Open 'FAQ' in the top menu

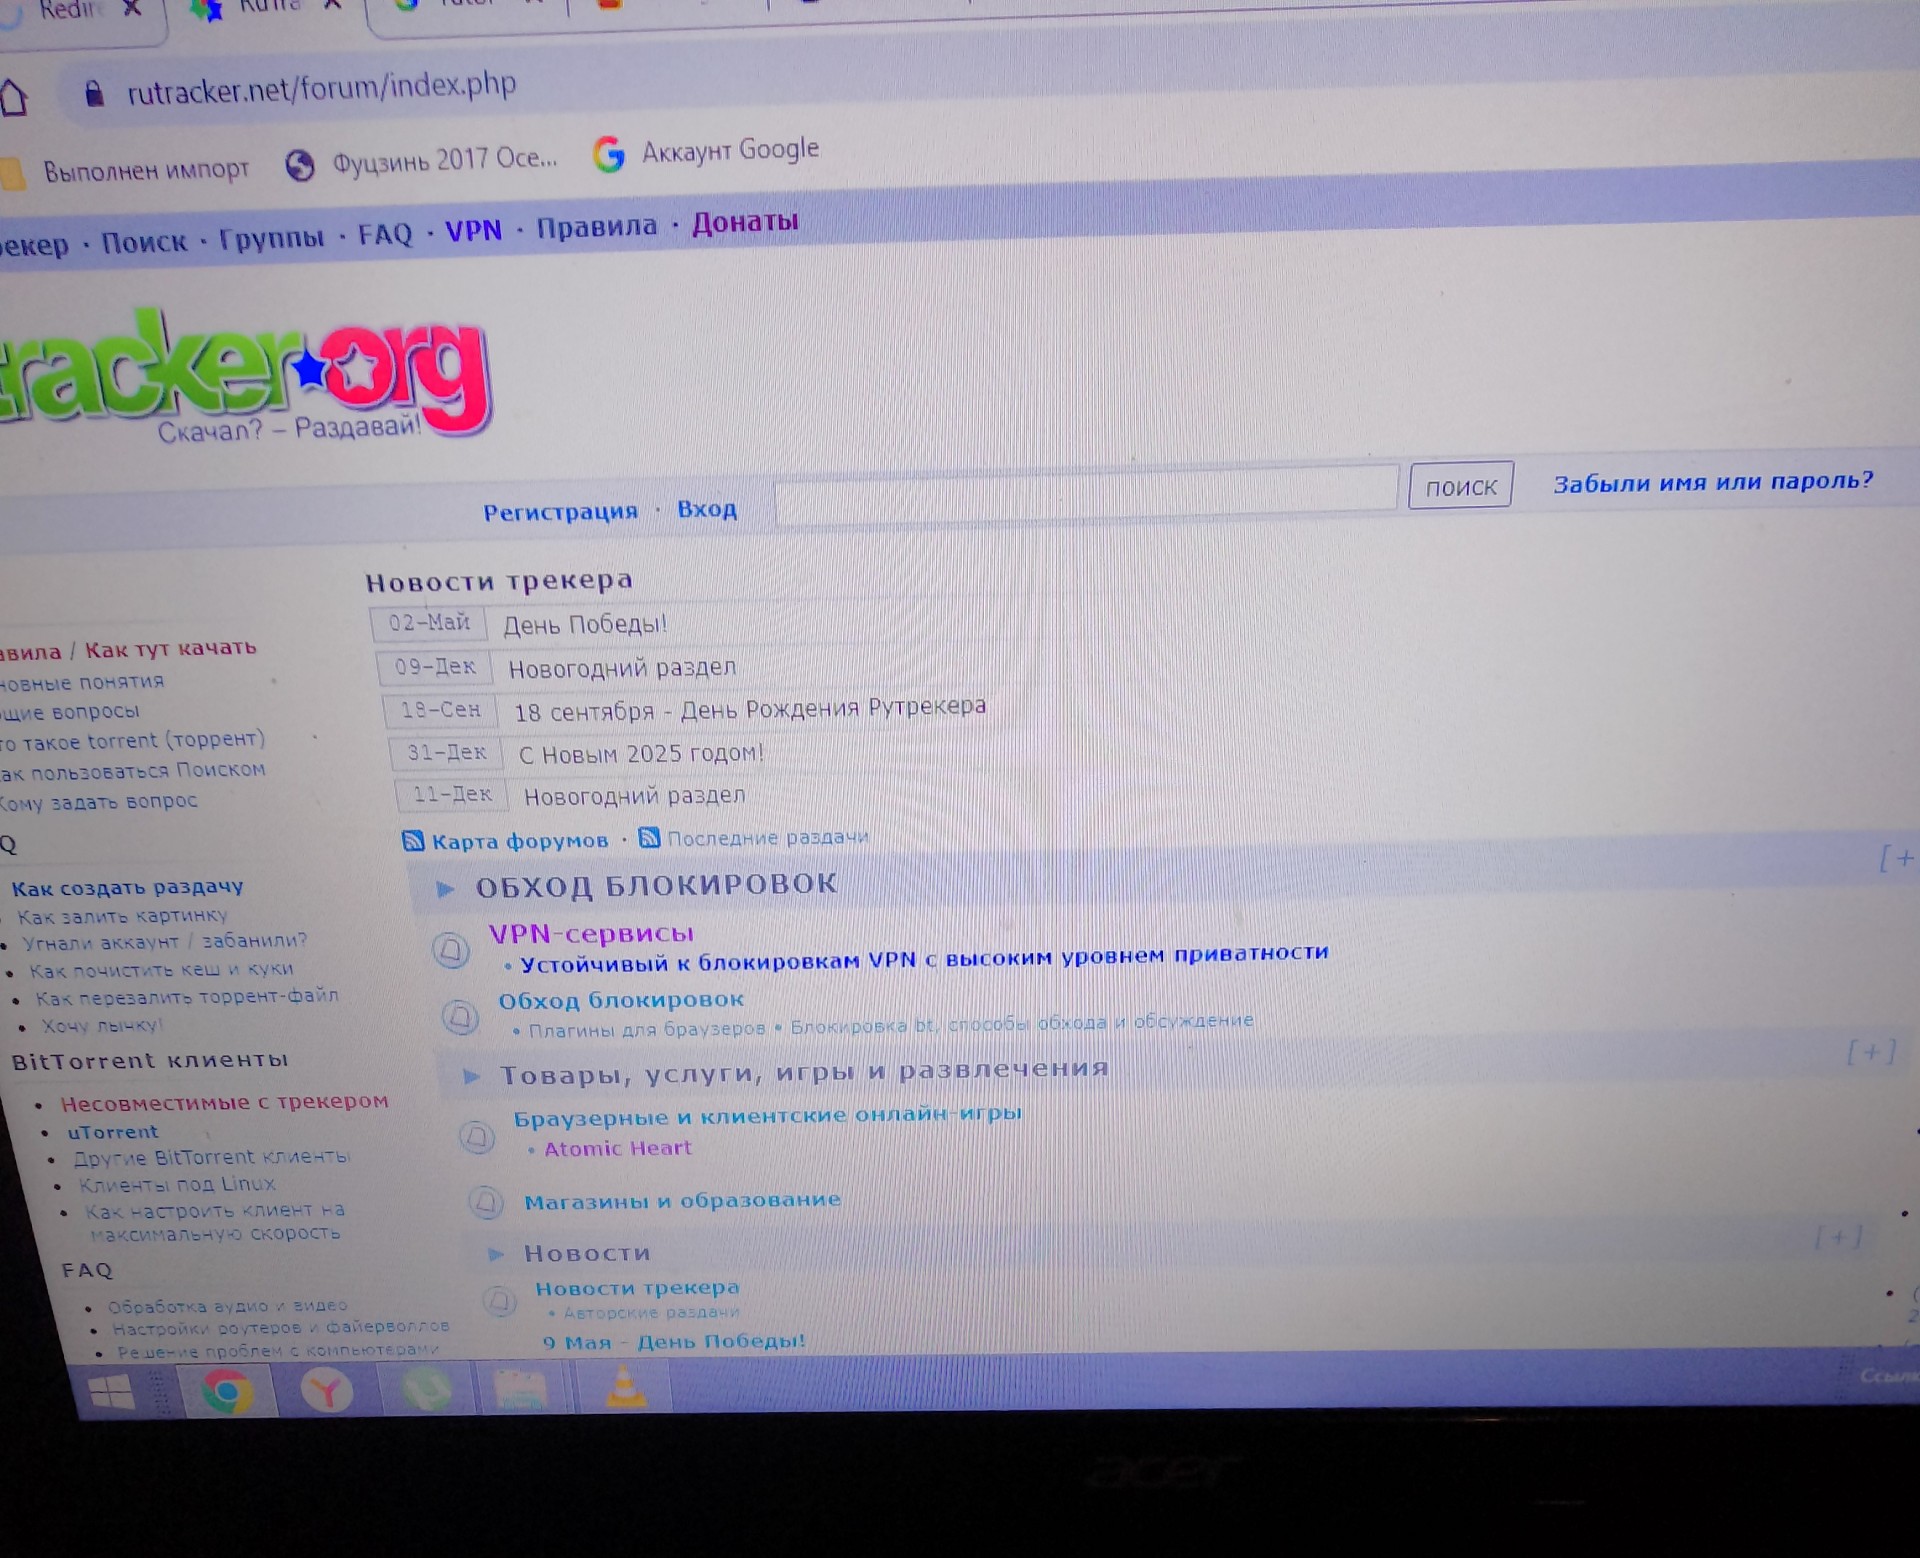385,235
